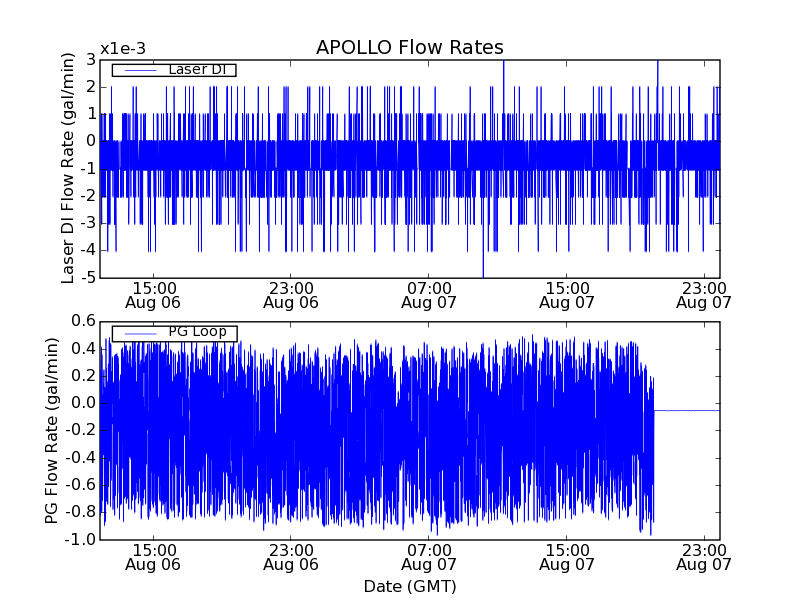Click the '0.4' y-tick on PG Loop plot
Image resolution: width=800 pixels, height=600 pixels.
pyautogui.click(x=84, y=349)
